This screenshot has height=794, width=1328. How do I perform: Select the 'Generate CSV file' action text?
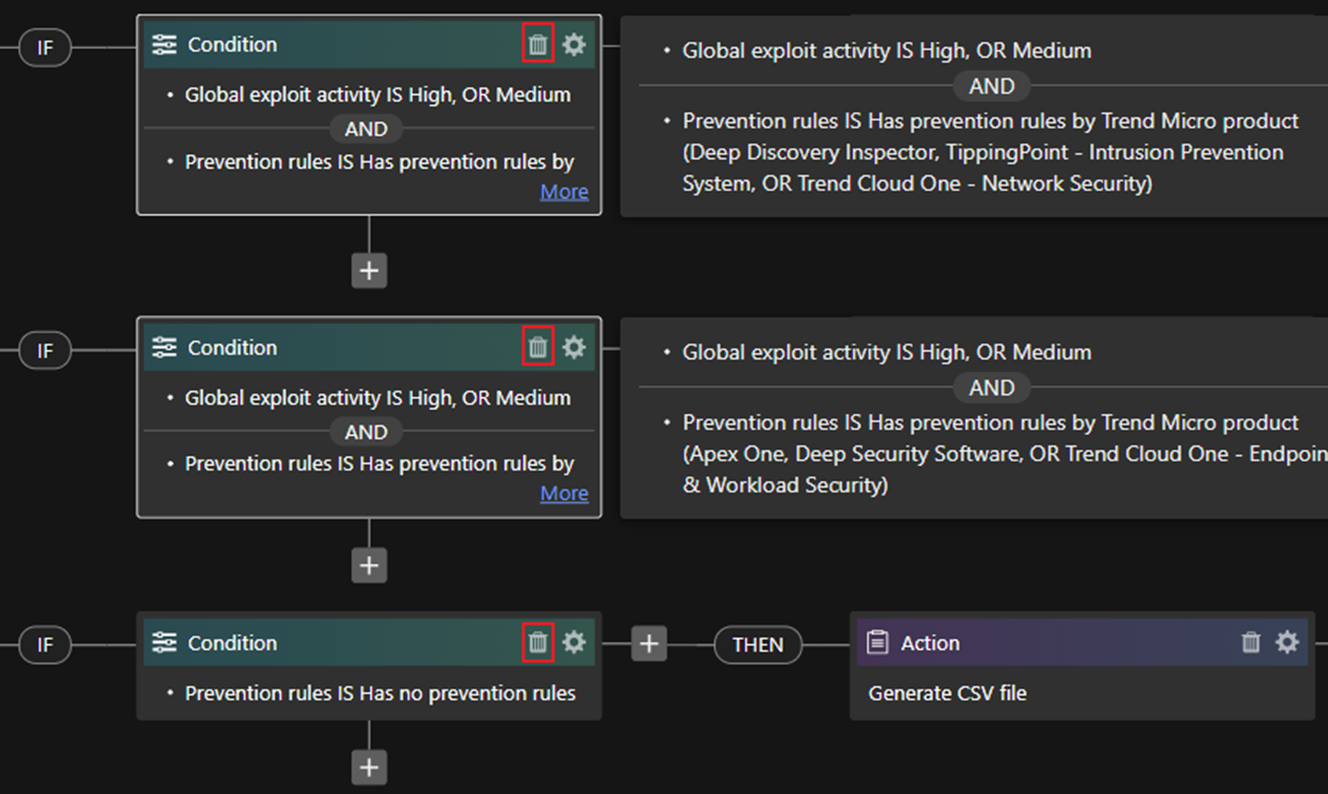(947, 693)
